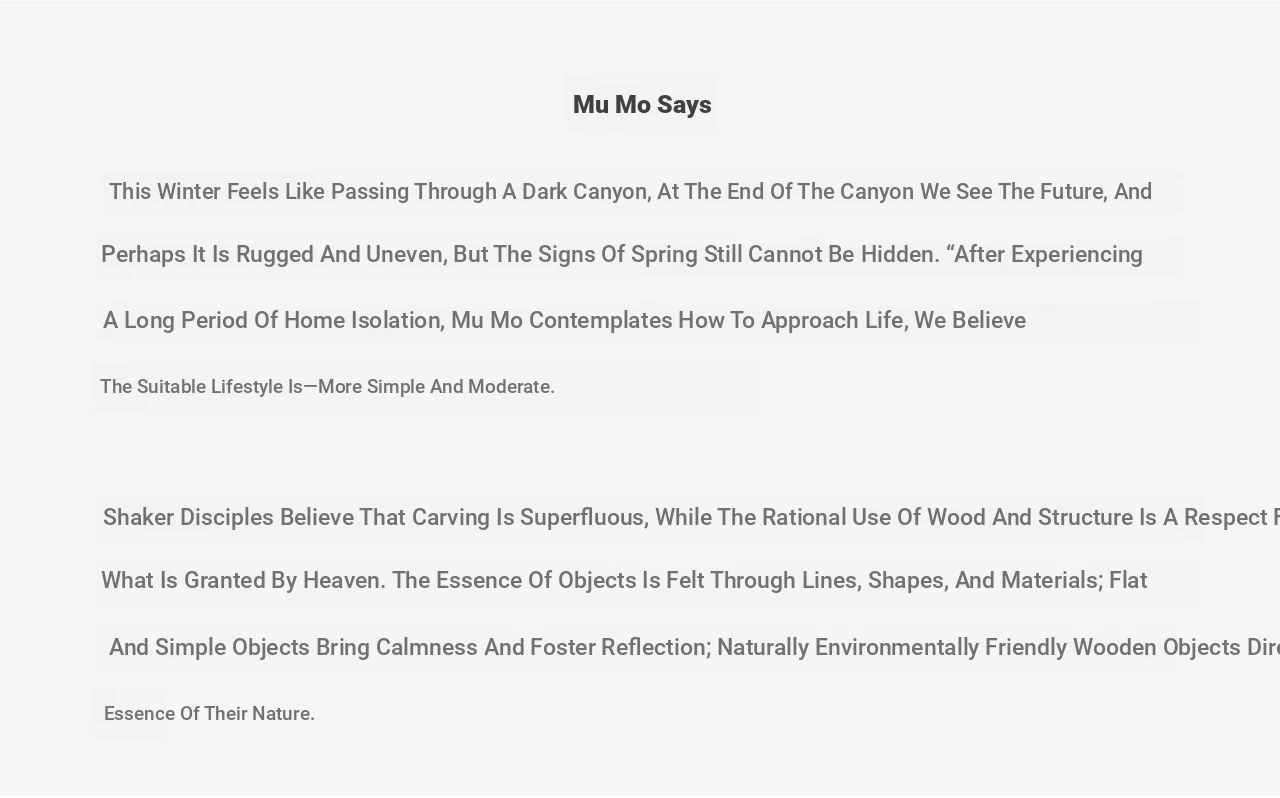Screen dimensions: 1280x798
Task: Click the 'Essence Of Their Nature.' line
Action: pyautogui.click(x=209, y=713)
